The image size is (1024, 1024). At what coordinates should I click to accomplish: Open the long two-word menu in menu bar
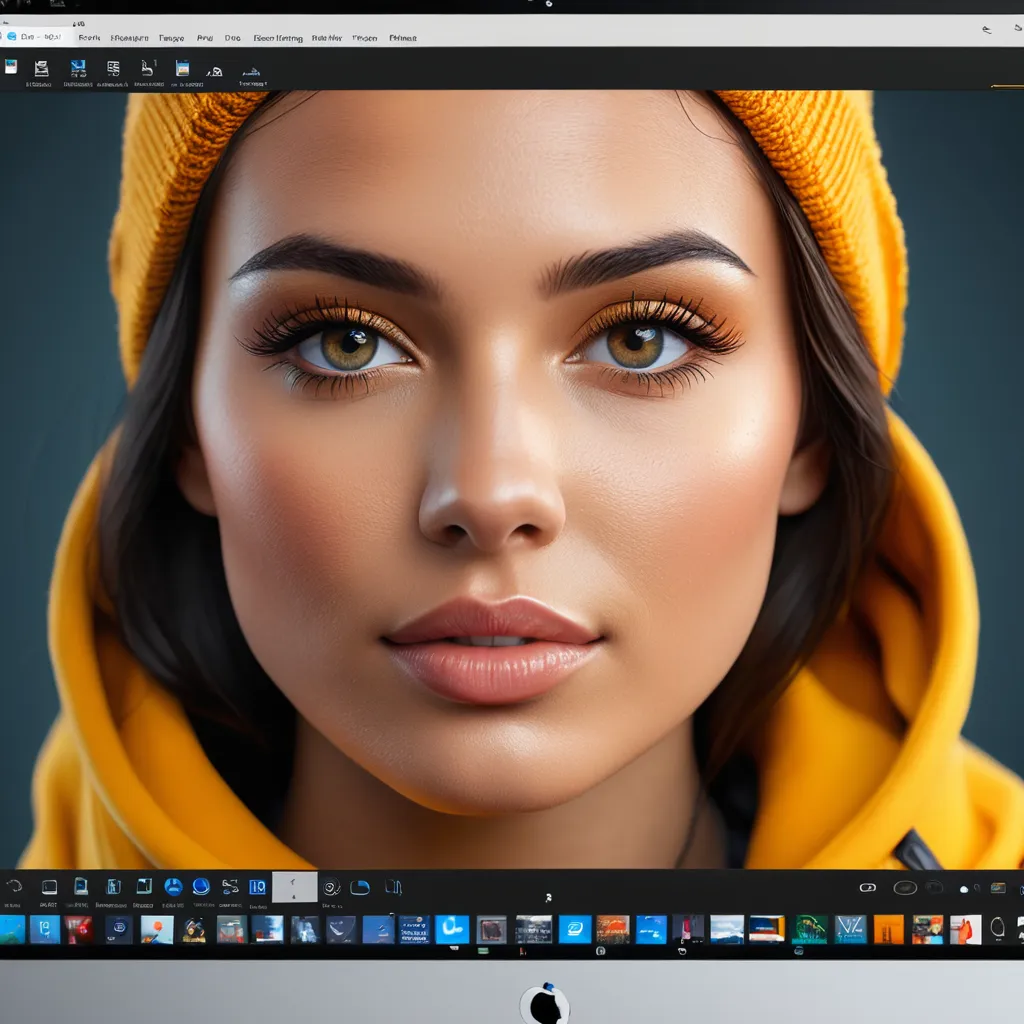[278, 38]
